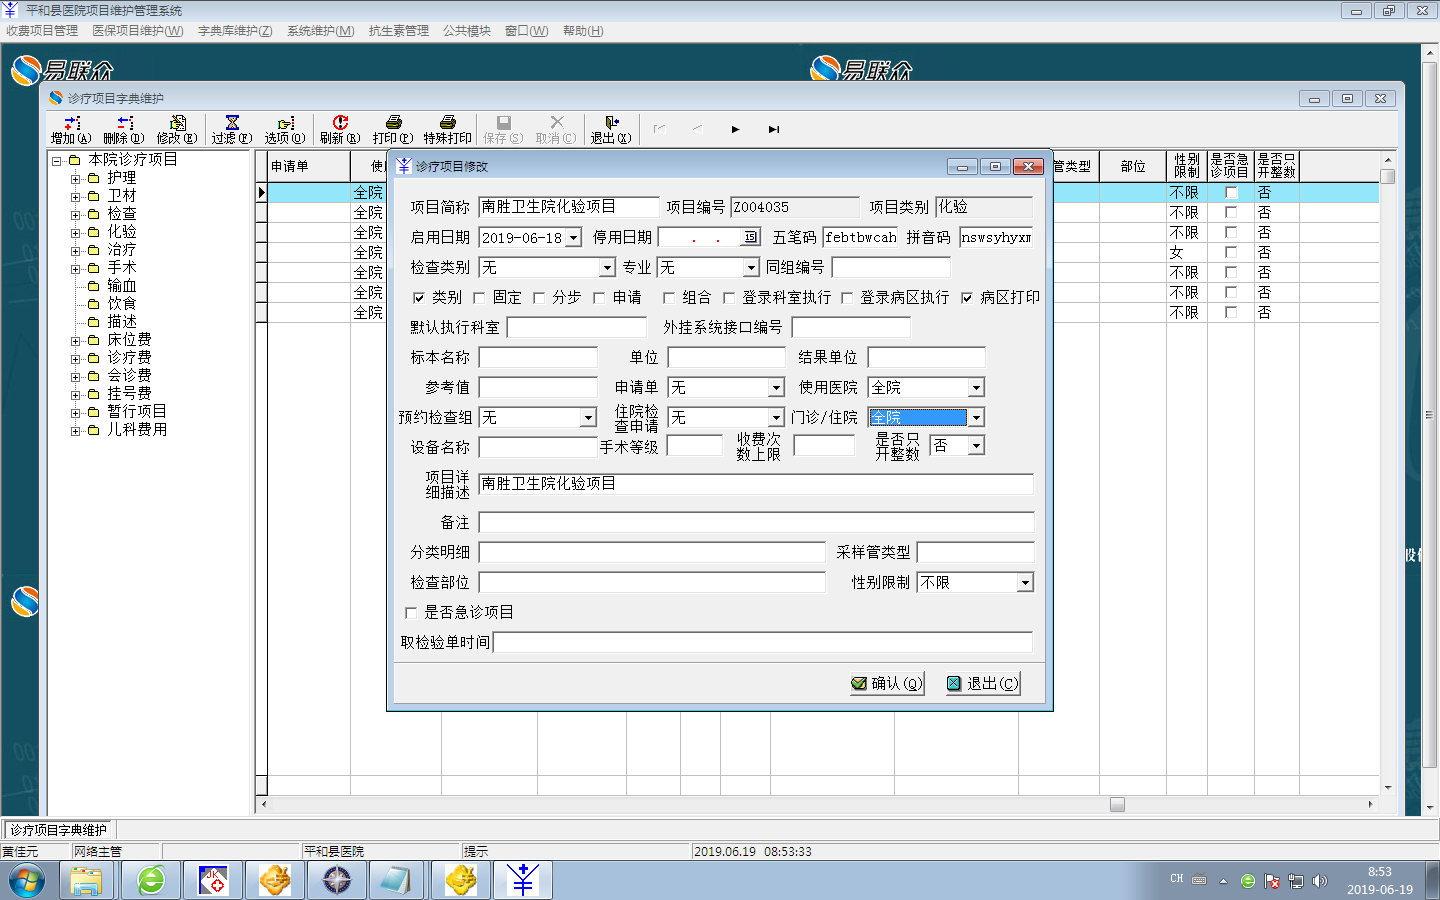Viewport: 1440px width, 900px height.
Task: Select 儿科费用 in the tree
Action: point(137,430)
